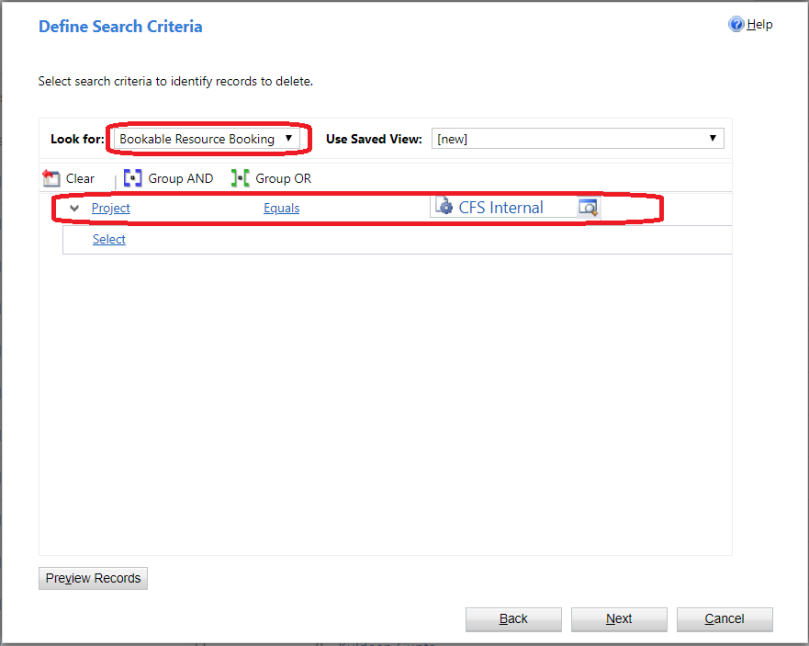Image resolution: width=809 pixels, height=646 pixels.
Task: Click the Clear criteria icon
Action: [51, 178]
